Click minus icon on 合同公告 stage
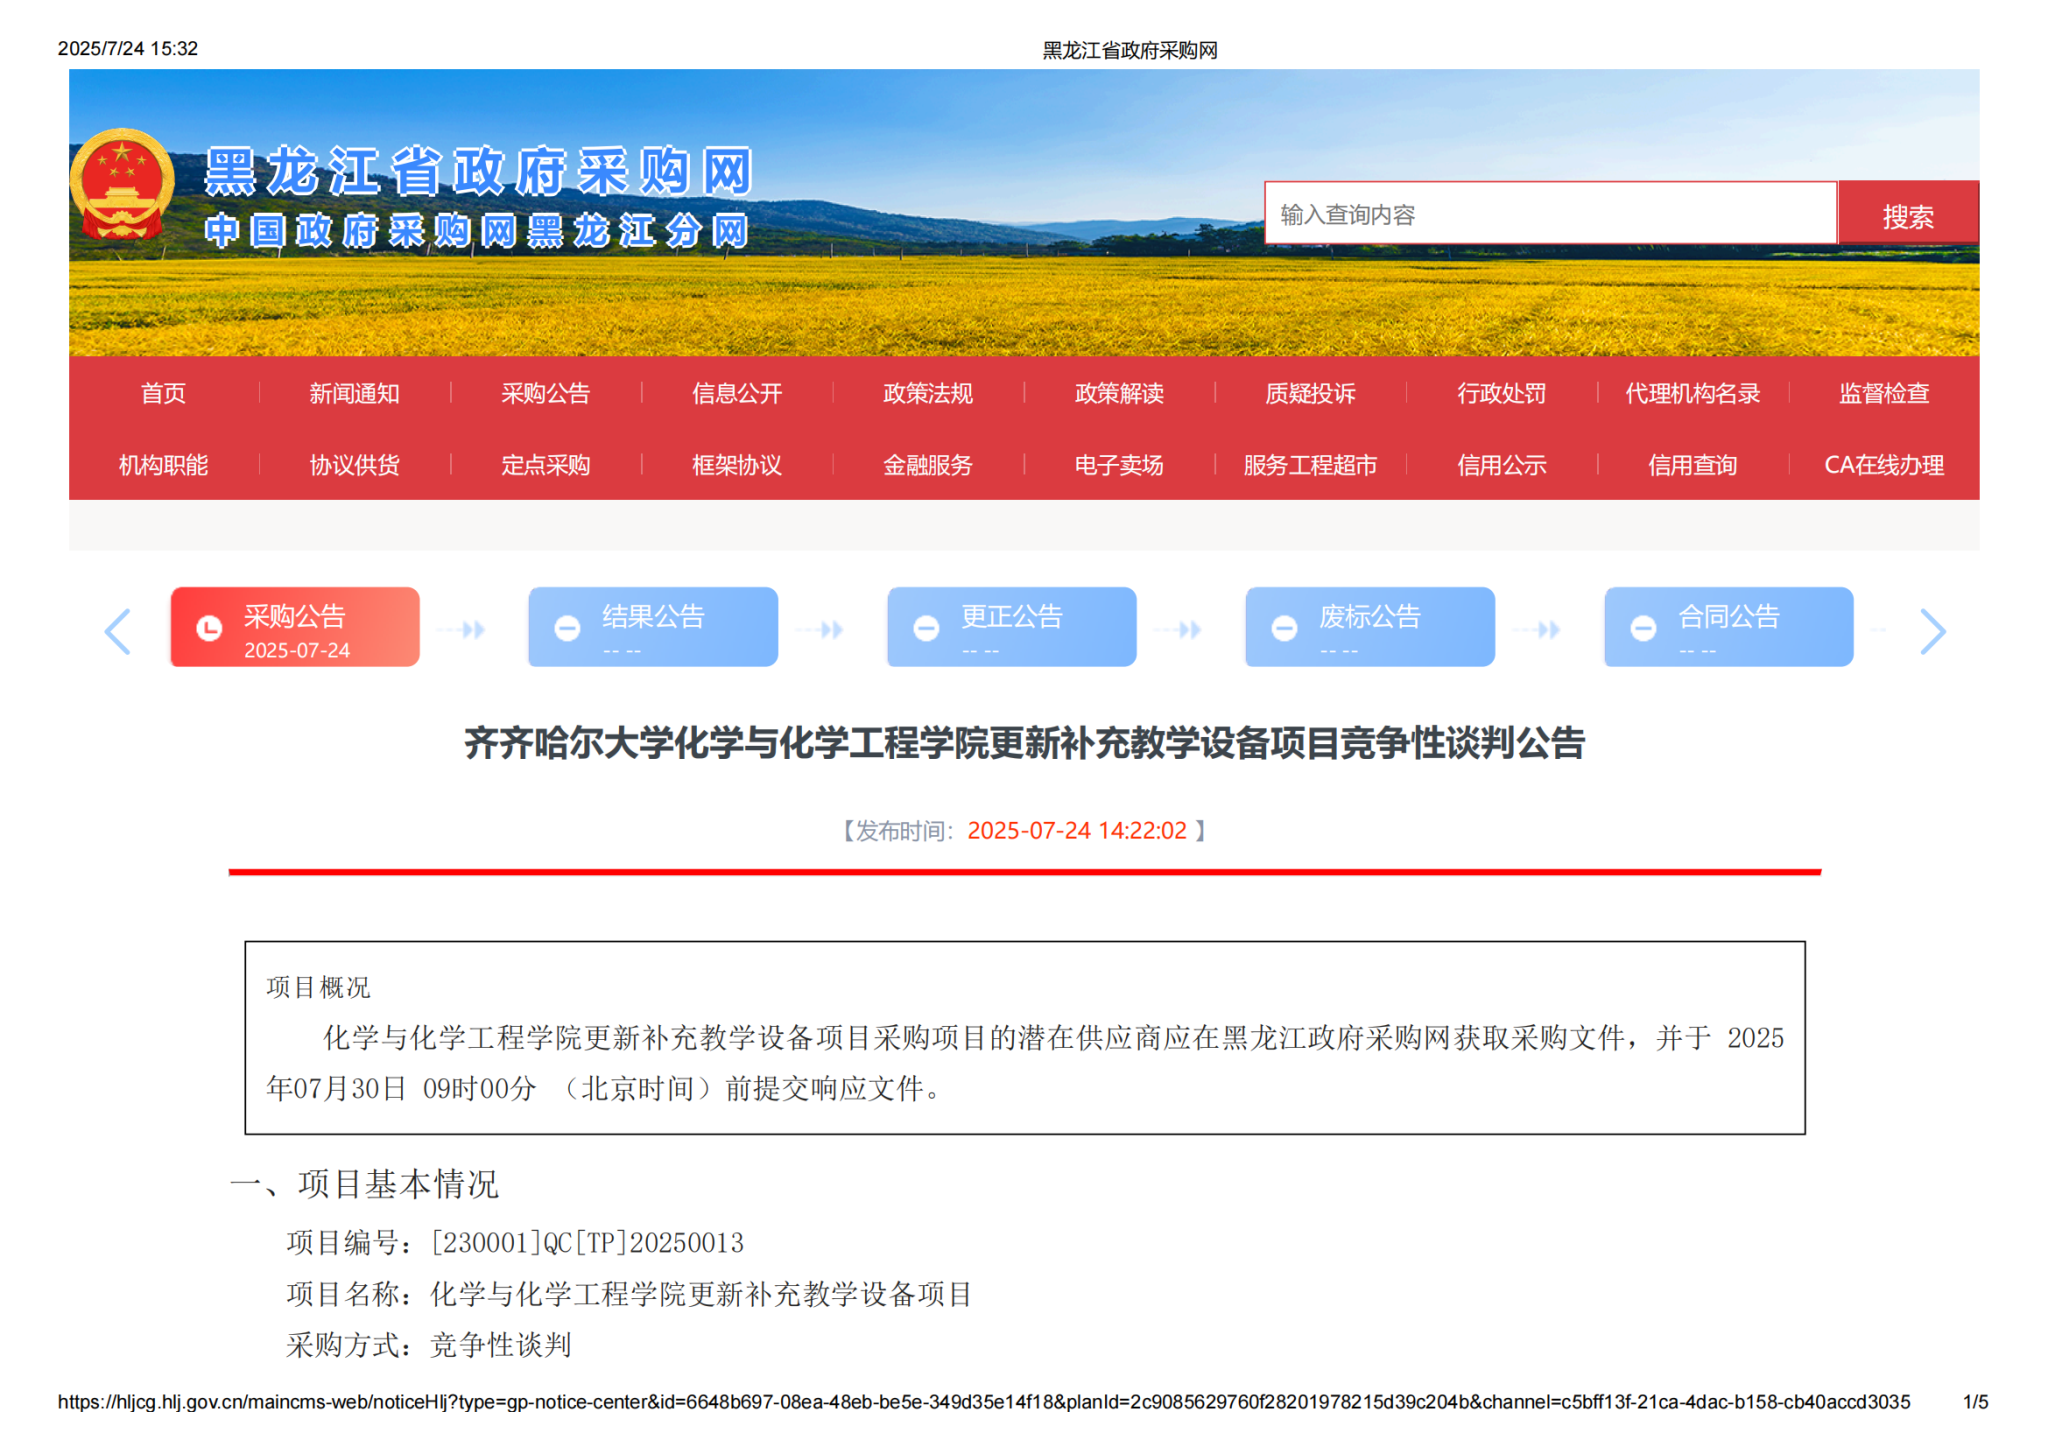 coord(1643,628)
